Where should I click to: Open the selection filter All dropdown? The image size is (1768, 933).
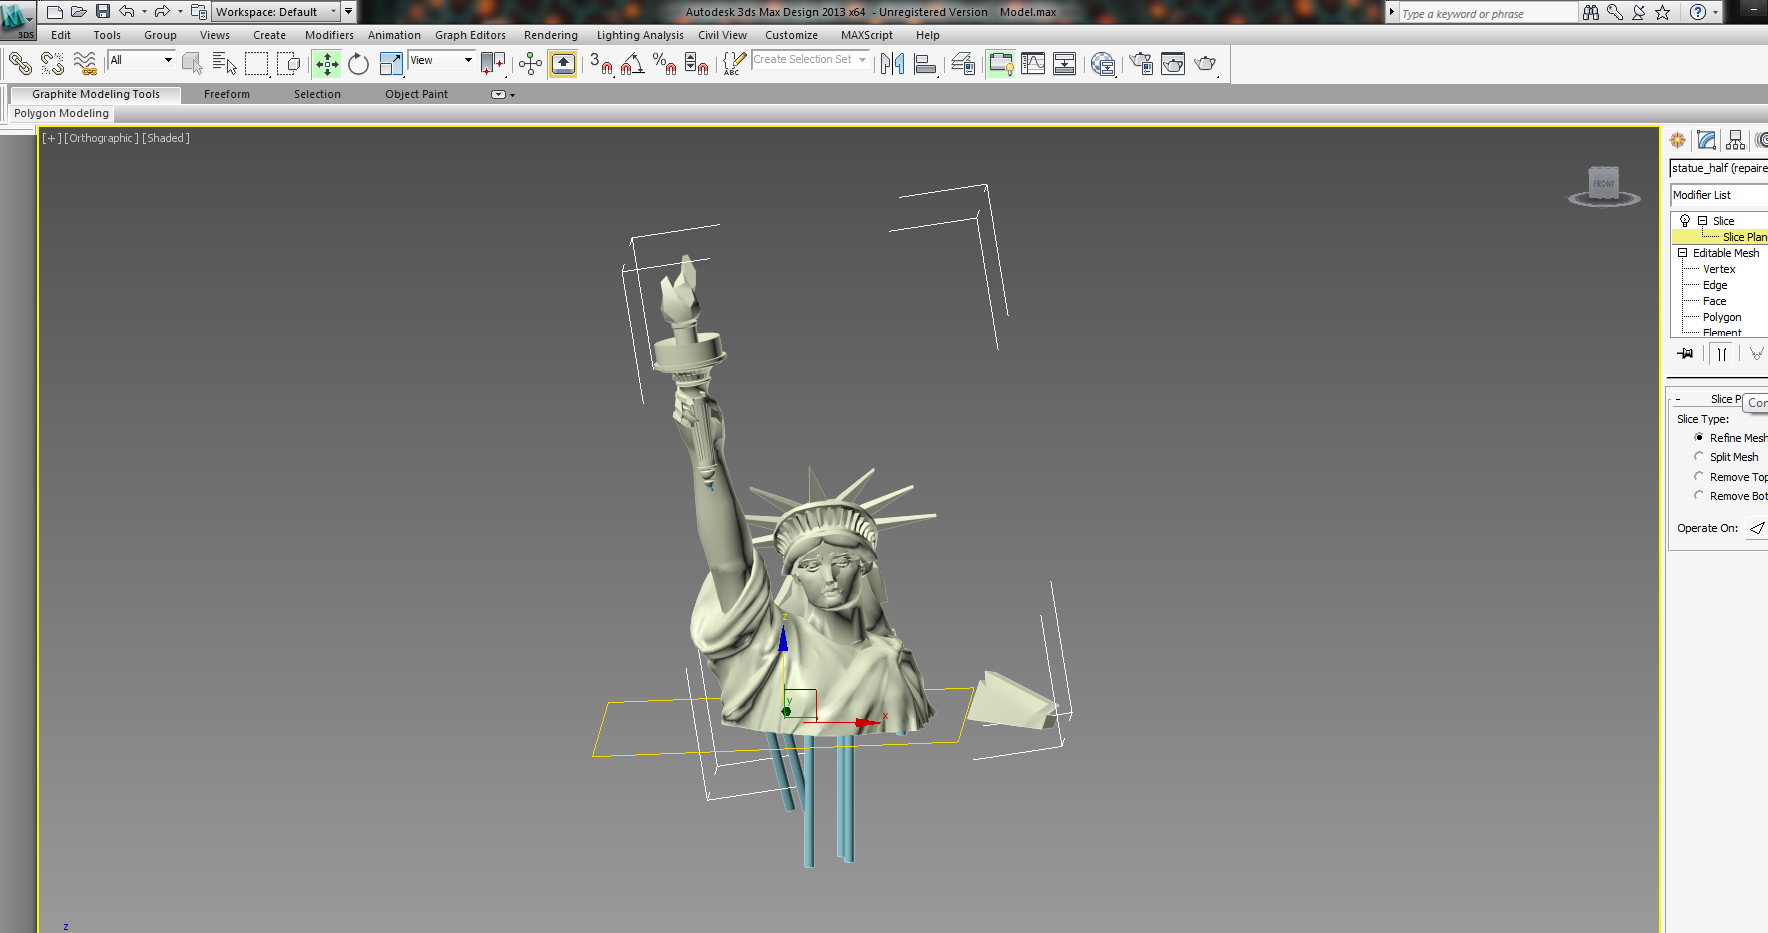point(168,60)
